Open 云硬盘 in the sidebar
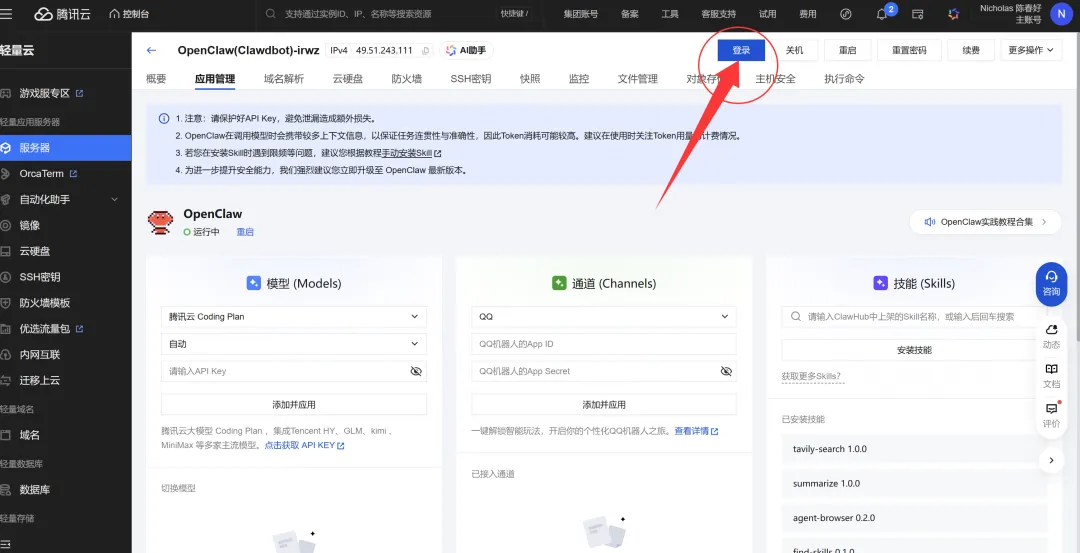 point(34,251)
